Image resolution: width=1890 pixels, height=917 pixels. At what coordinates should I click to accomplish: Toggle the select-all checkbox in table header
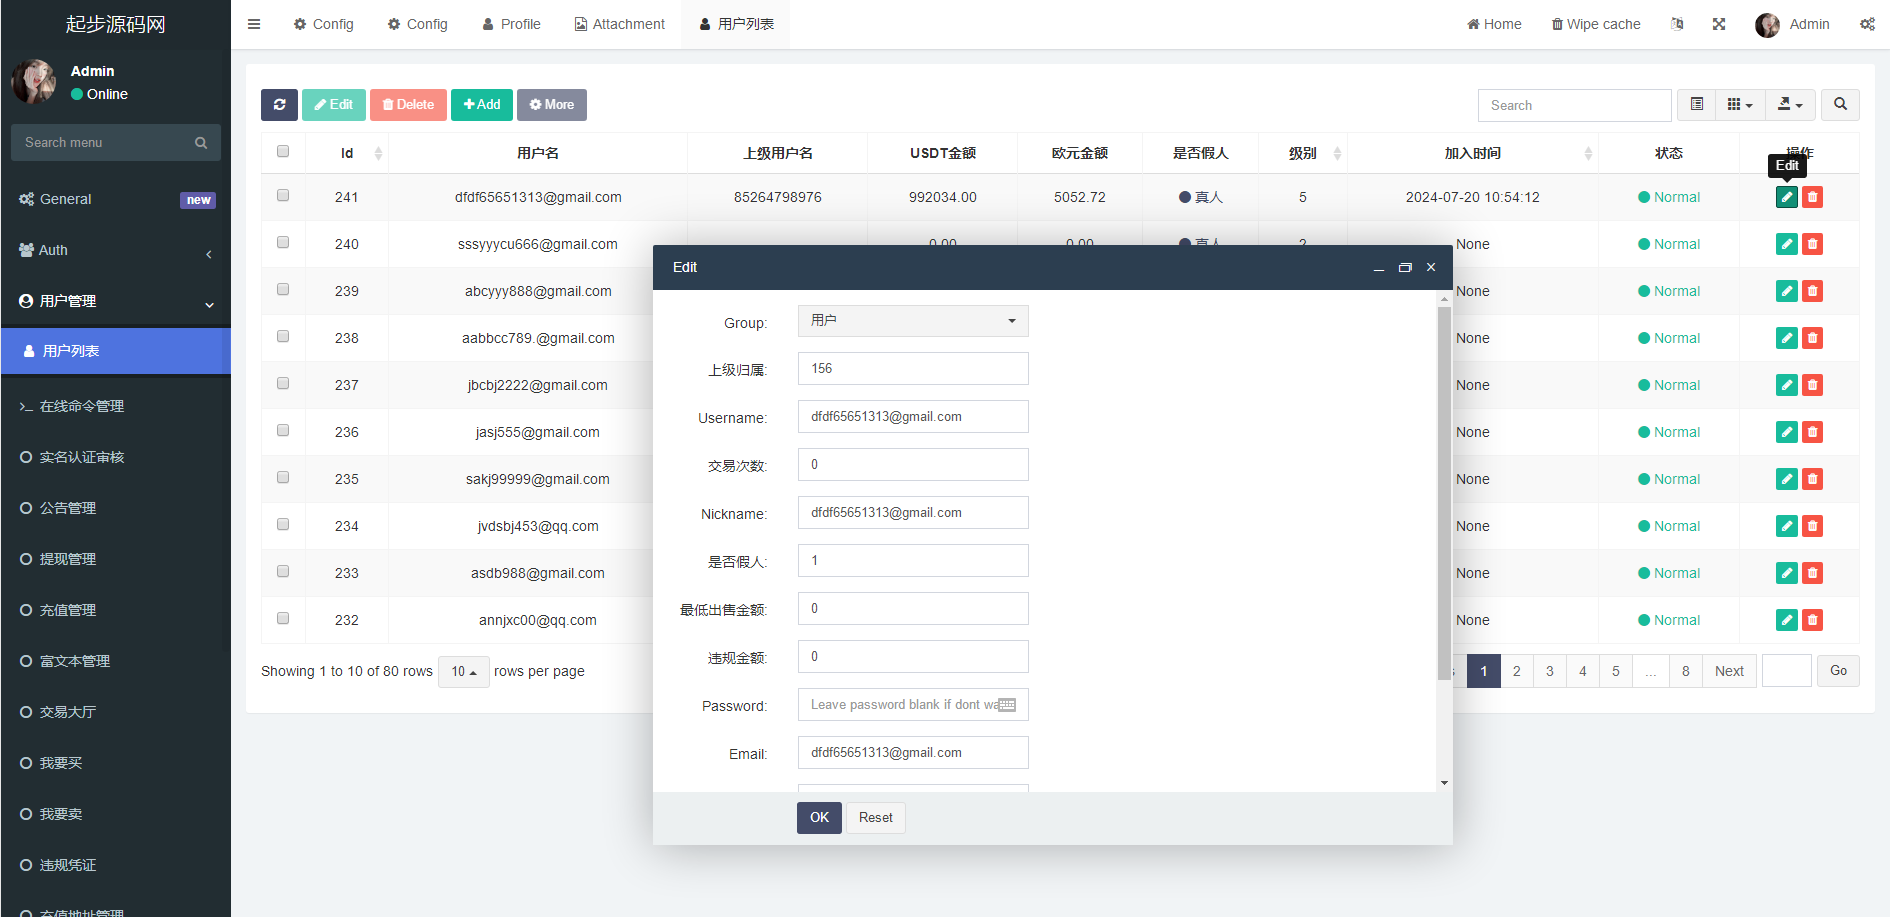283,152
